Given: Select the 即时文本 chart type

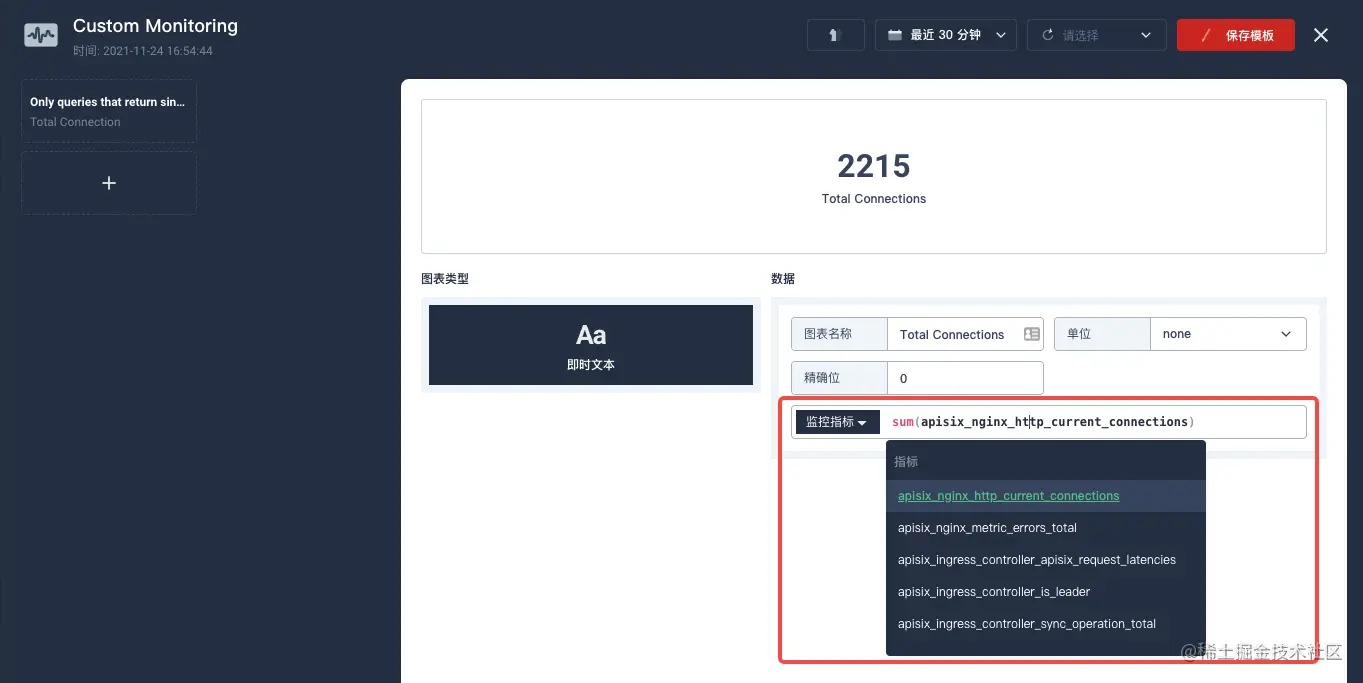Looking at the screenshot, I should (x=591, y=345).
